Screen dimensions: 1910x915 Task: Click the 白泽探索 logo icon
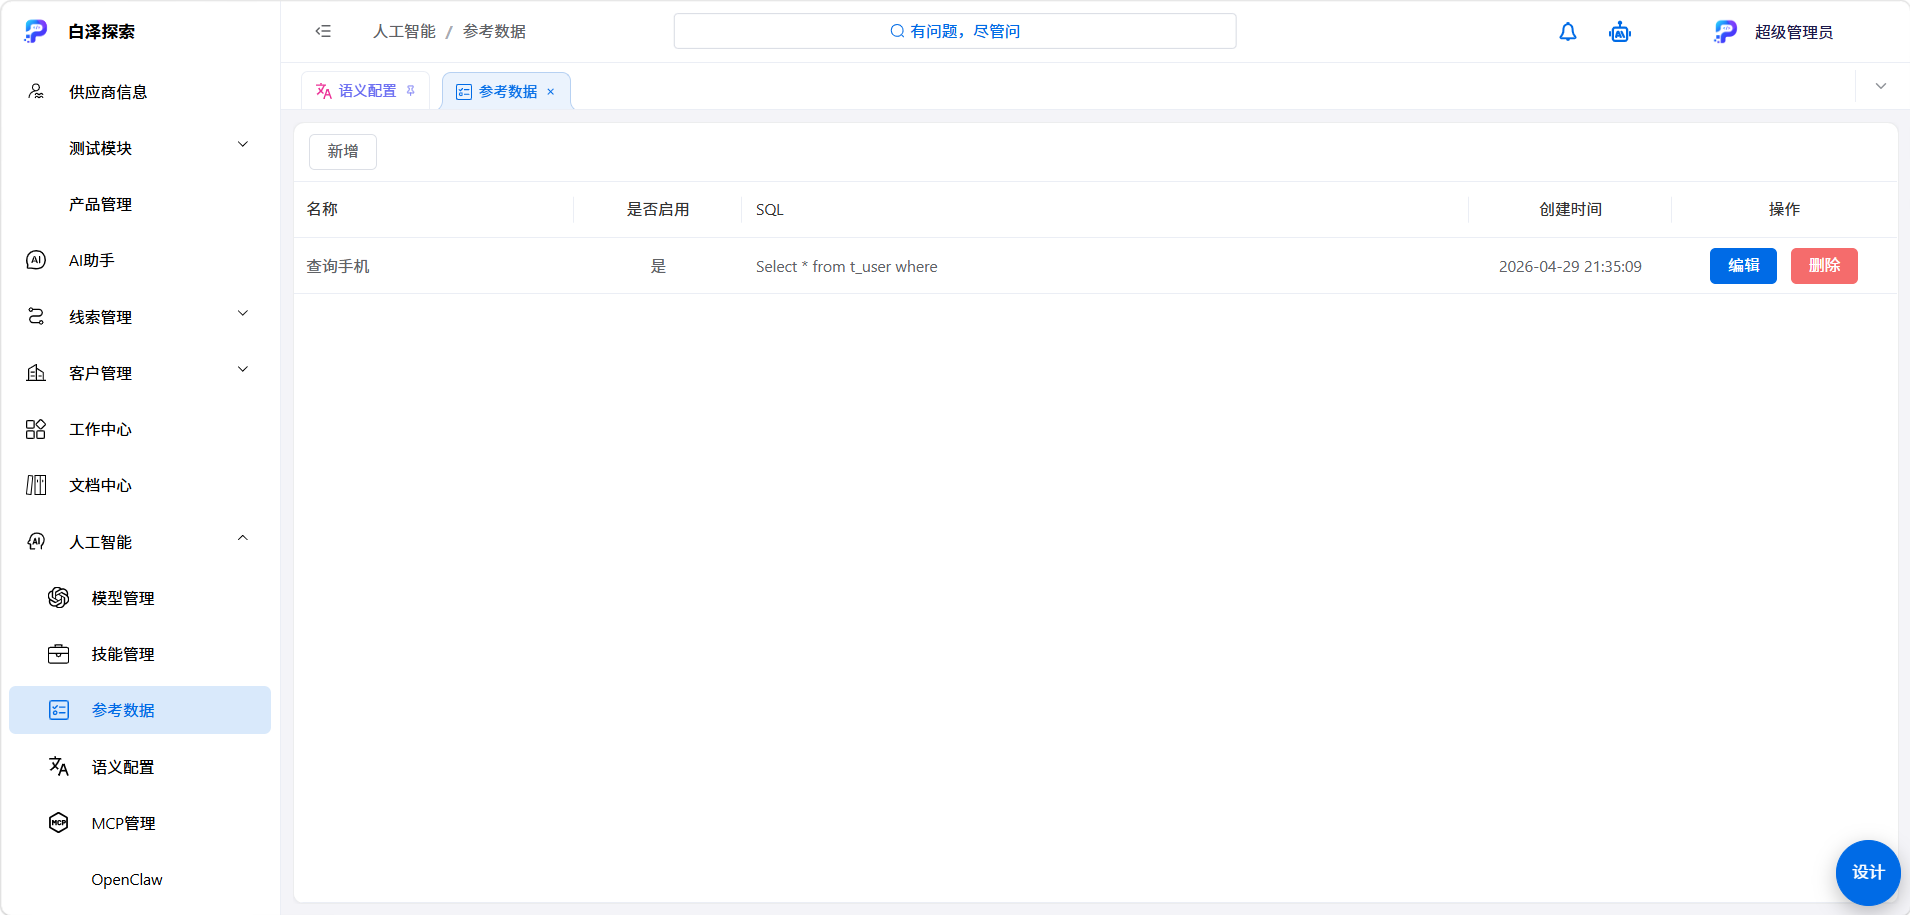(x=36, y=31)
